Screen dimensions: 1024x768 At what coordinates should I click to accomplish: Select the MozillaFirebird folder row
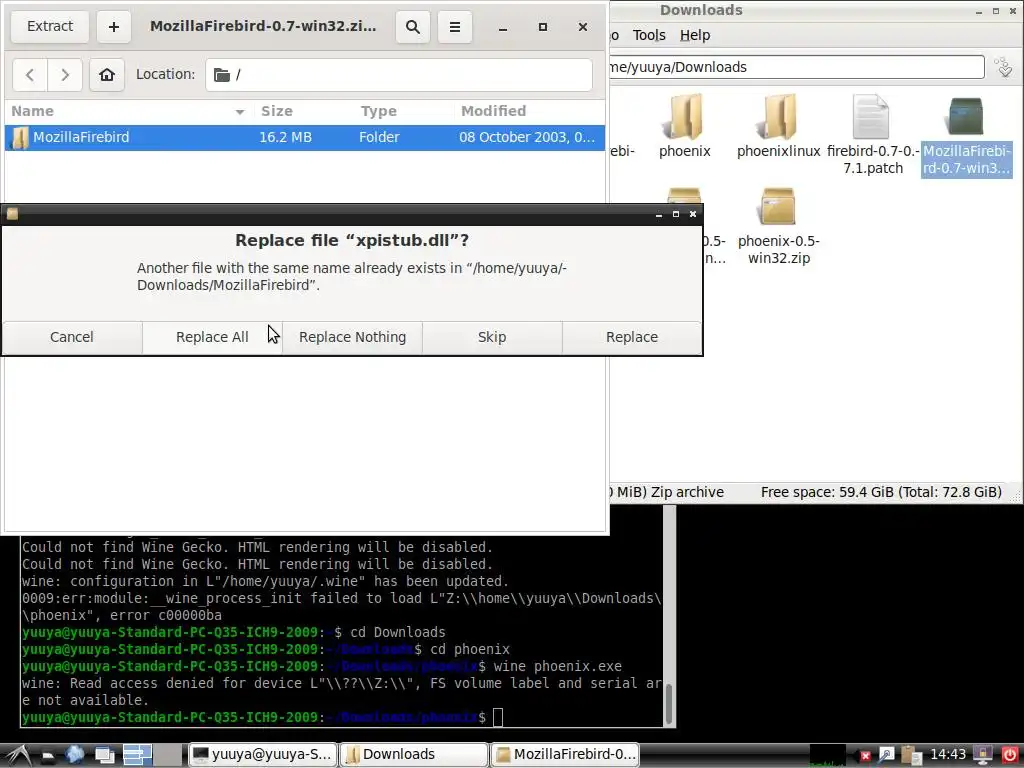click(x=305, y=137)
